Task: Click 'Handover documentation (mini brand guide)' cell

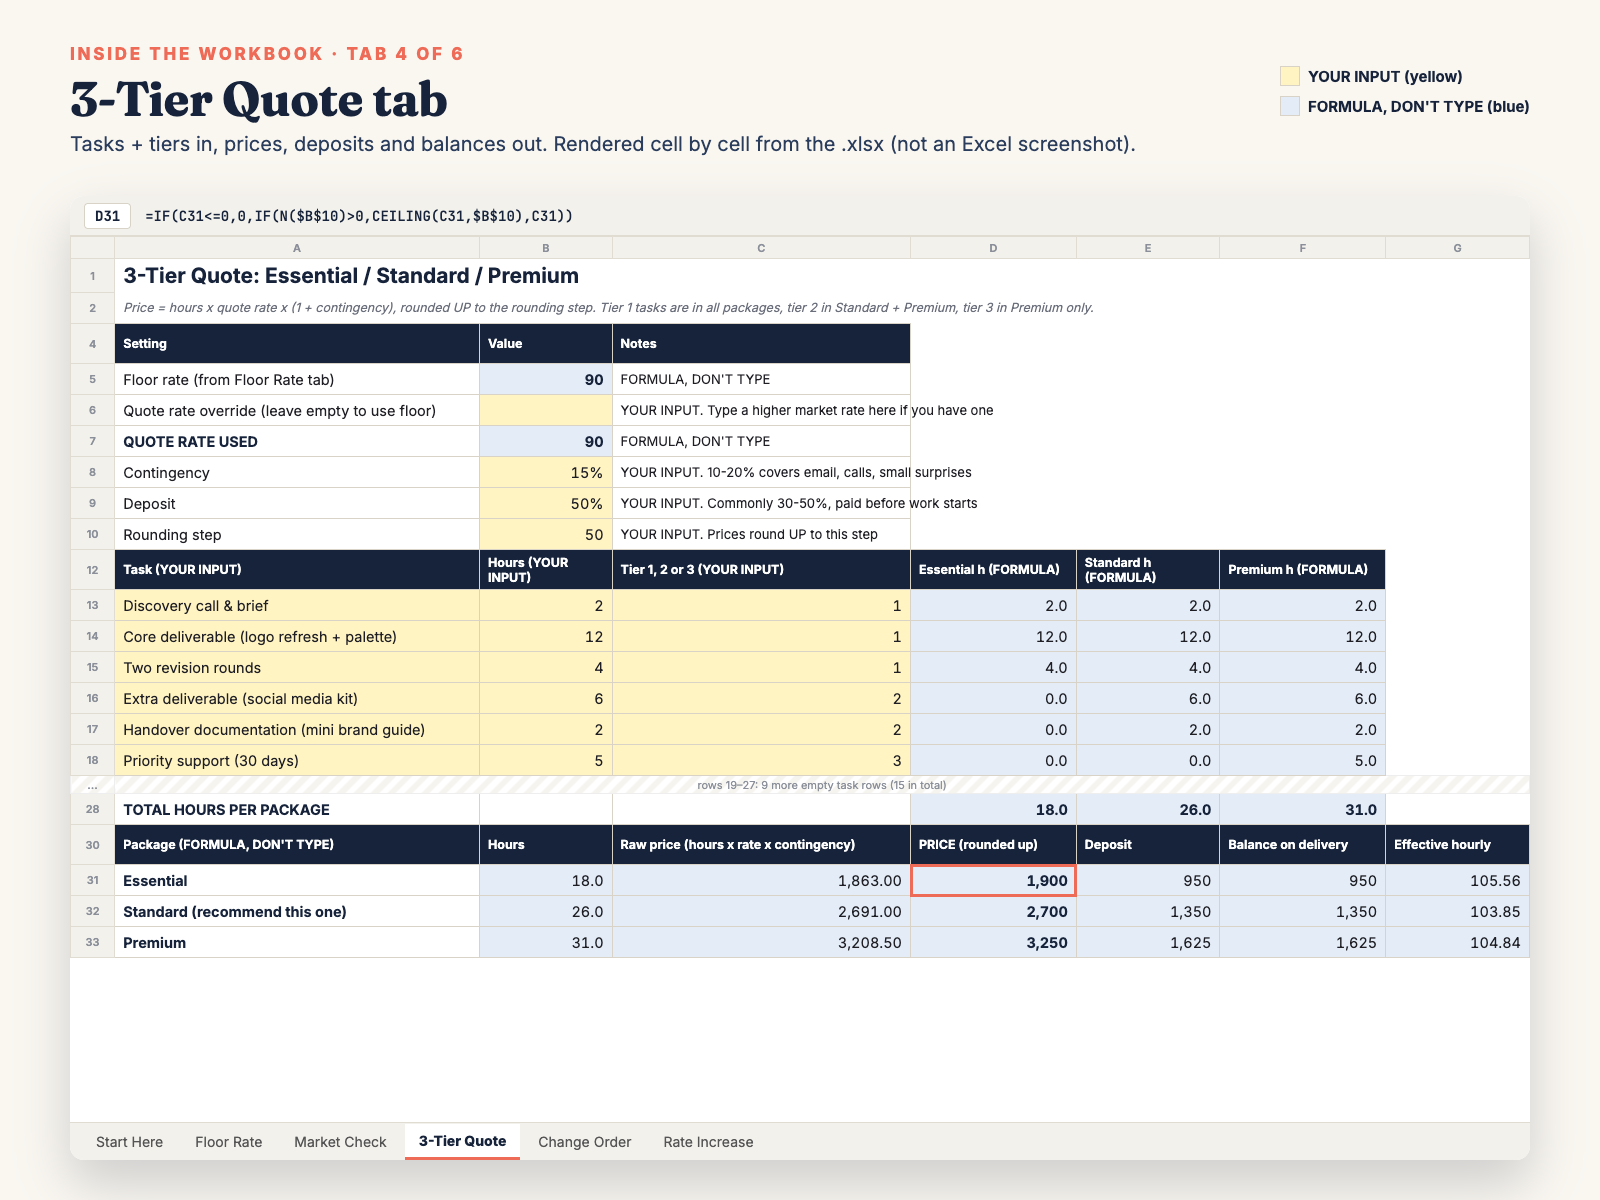Action: click(x=297, y=729)
